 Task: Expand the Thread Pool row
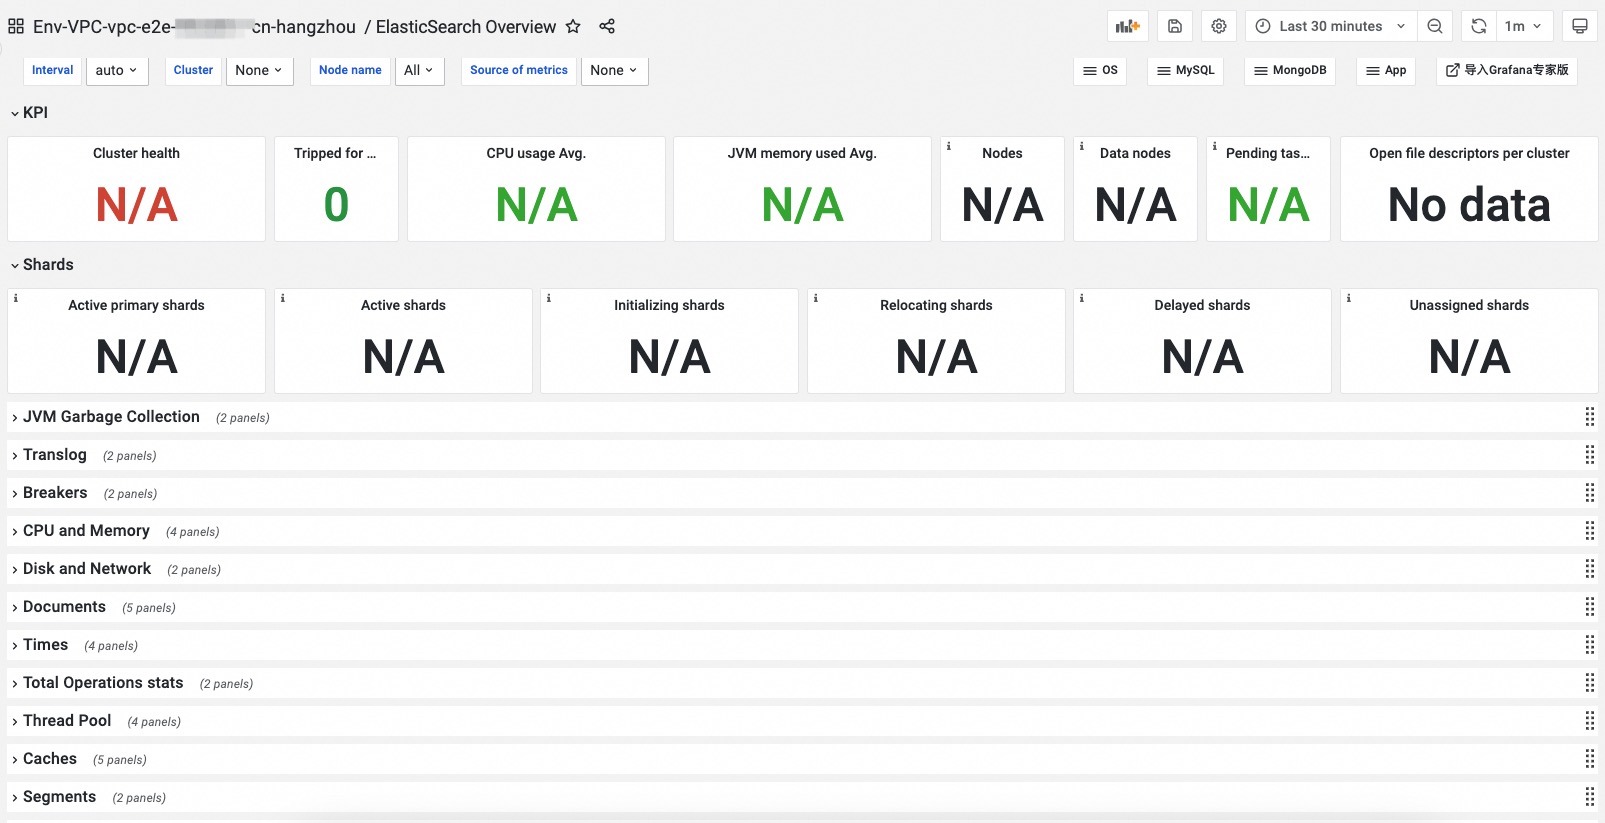(67, 721)
